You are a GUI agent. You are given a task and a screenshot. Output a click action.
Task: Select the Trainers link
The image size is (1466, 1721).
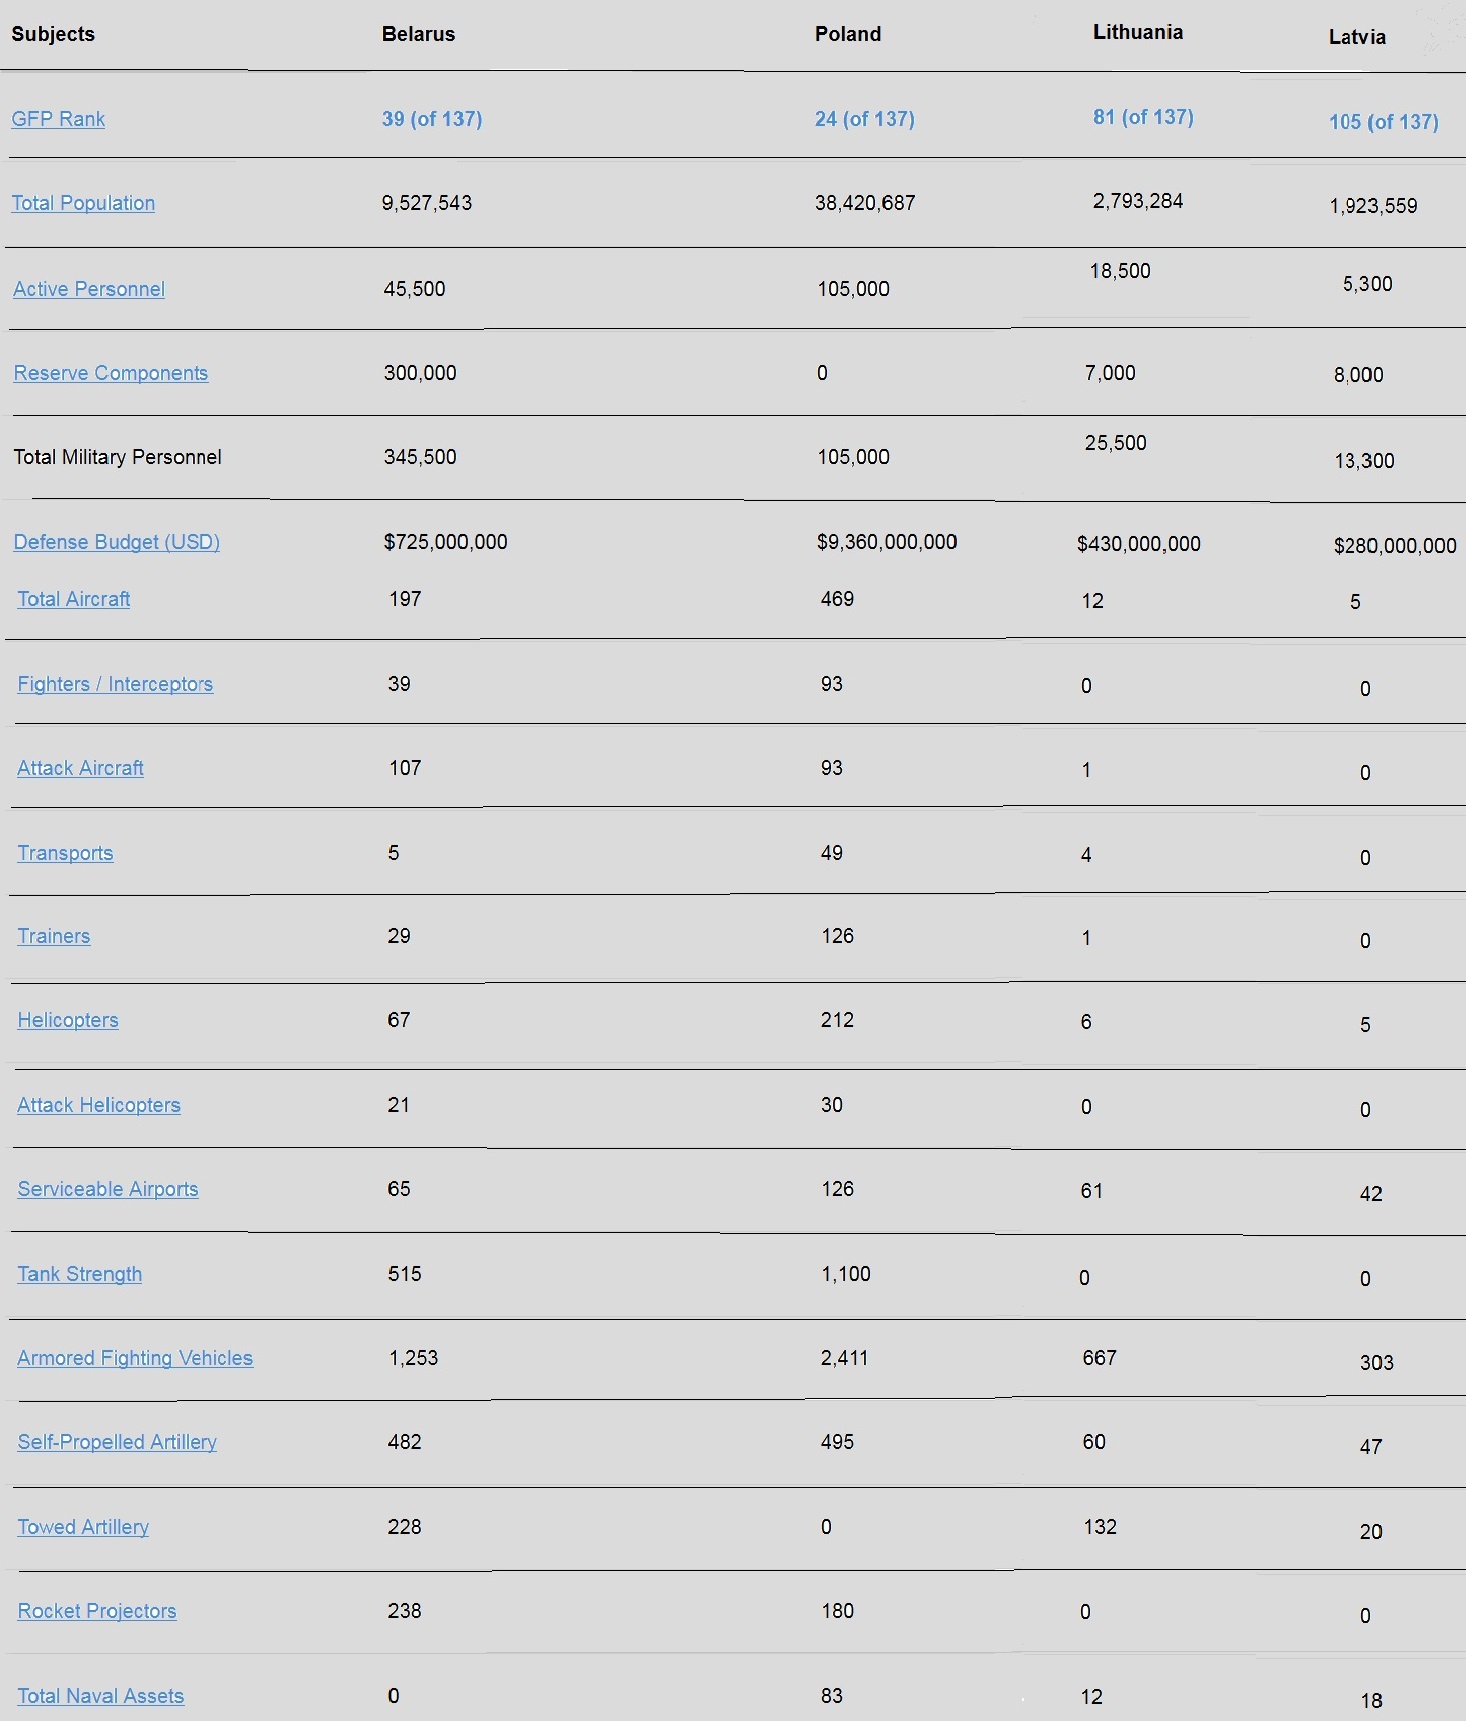pos(54,936)
